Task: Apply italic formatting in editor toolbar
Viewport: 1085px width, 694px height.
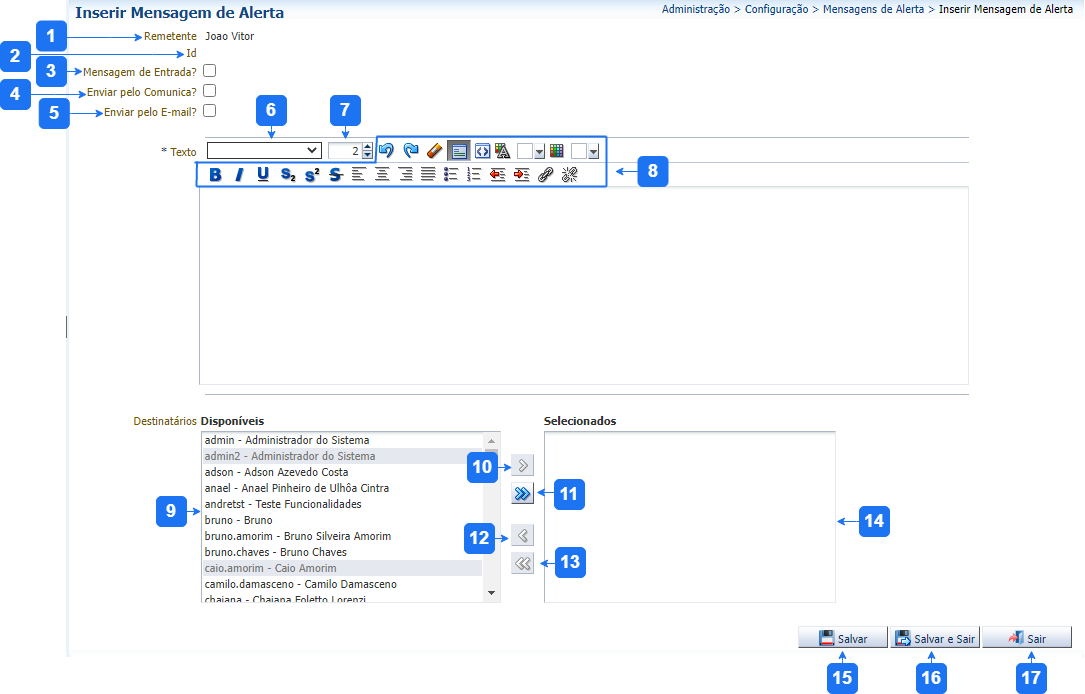Action: (x=239, y=175)
